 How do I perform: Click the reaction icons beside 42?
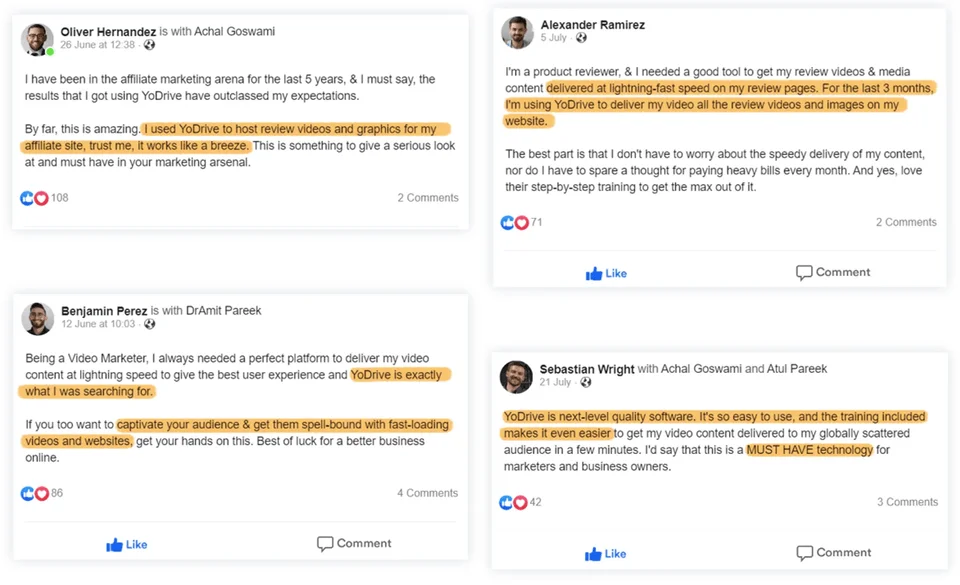point(514,502)
